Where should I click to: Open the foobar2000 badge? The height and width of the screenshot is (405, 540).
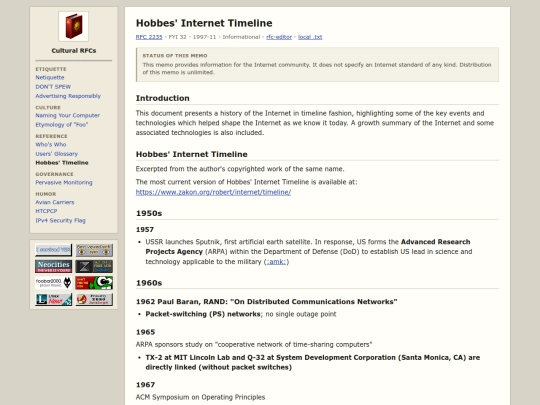pos(53,283)
